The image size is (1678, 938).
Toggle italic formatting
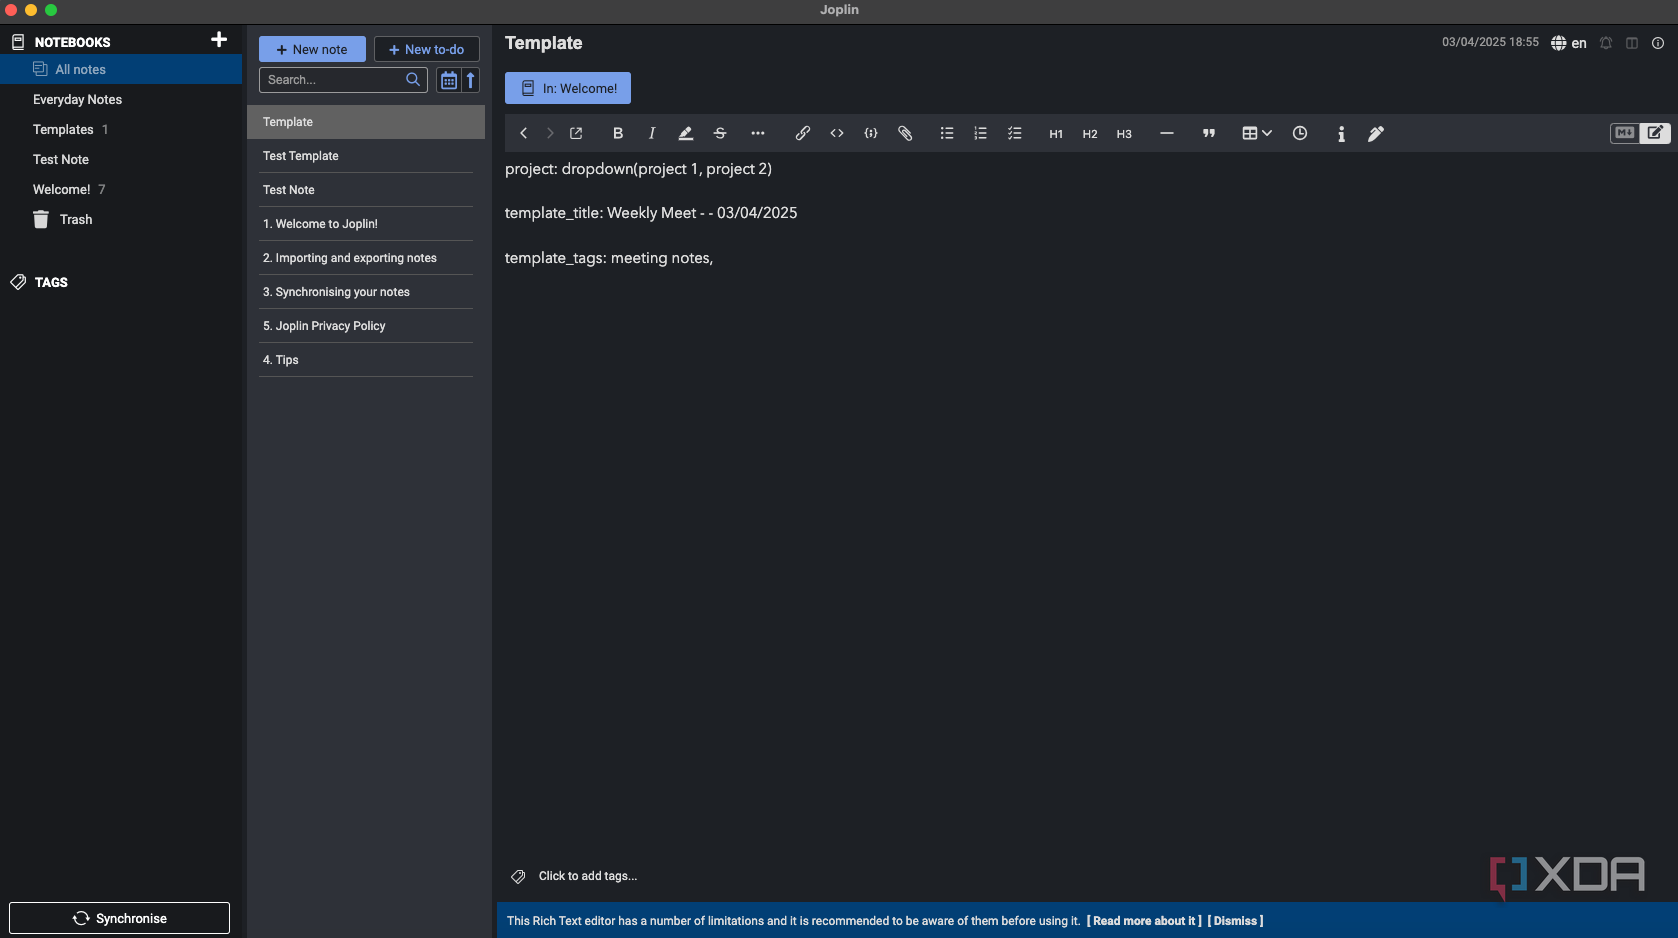click(x=652, y=133)
